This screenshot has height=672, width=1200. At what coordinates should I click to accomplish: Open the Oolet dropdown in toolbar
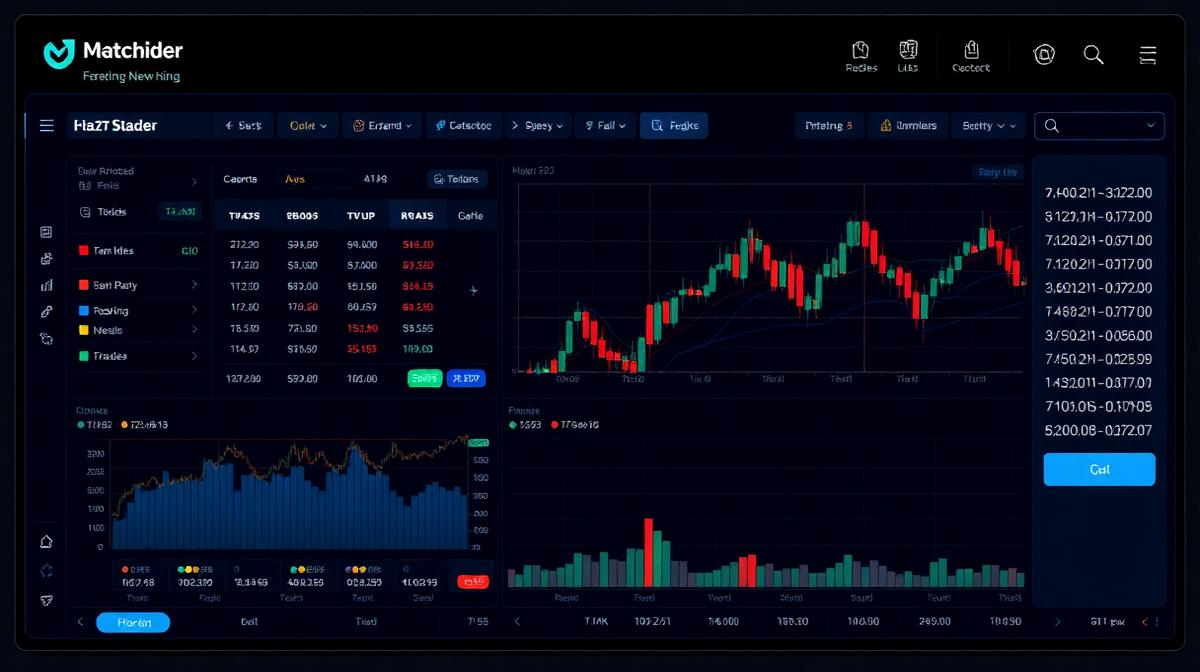click(308, 126)
